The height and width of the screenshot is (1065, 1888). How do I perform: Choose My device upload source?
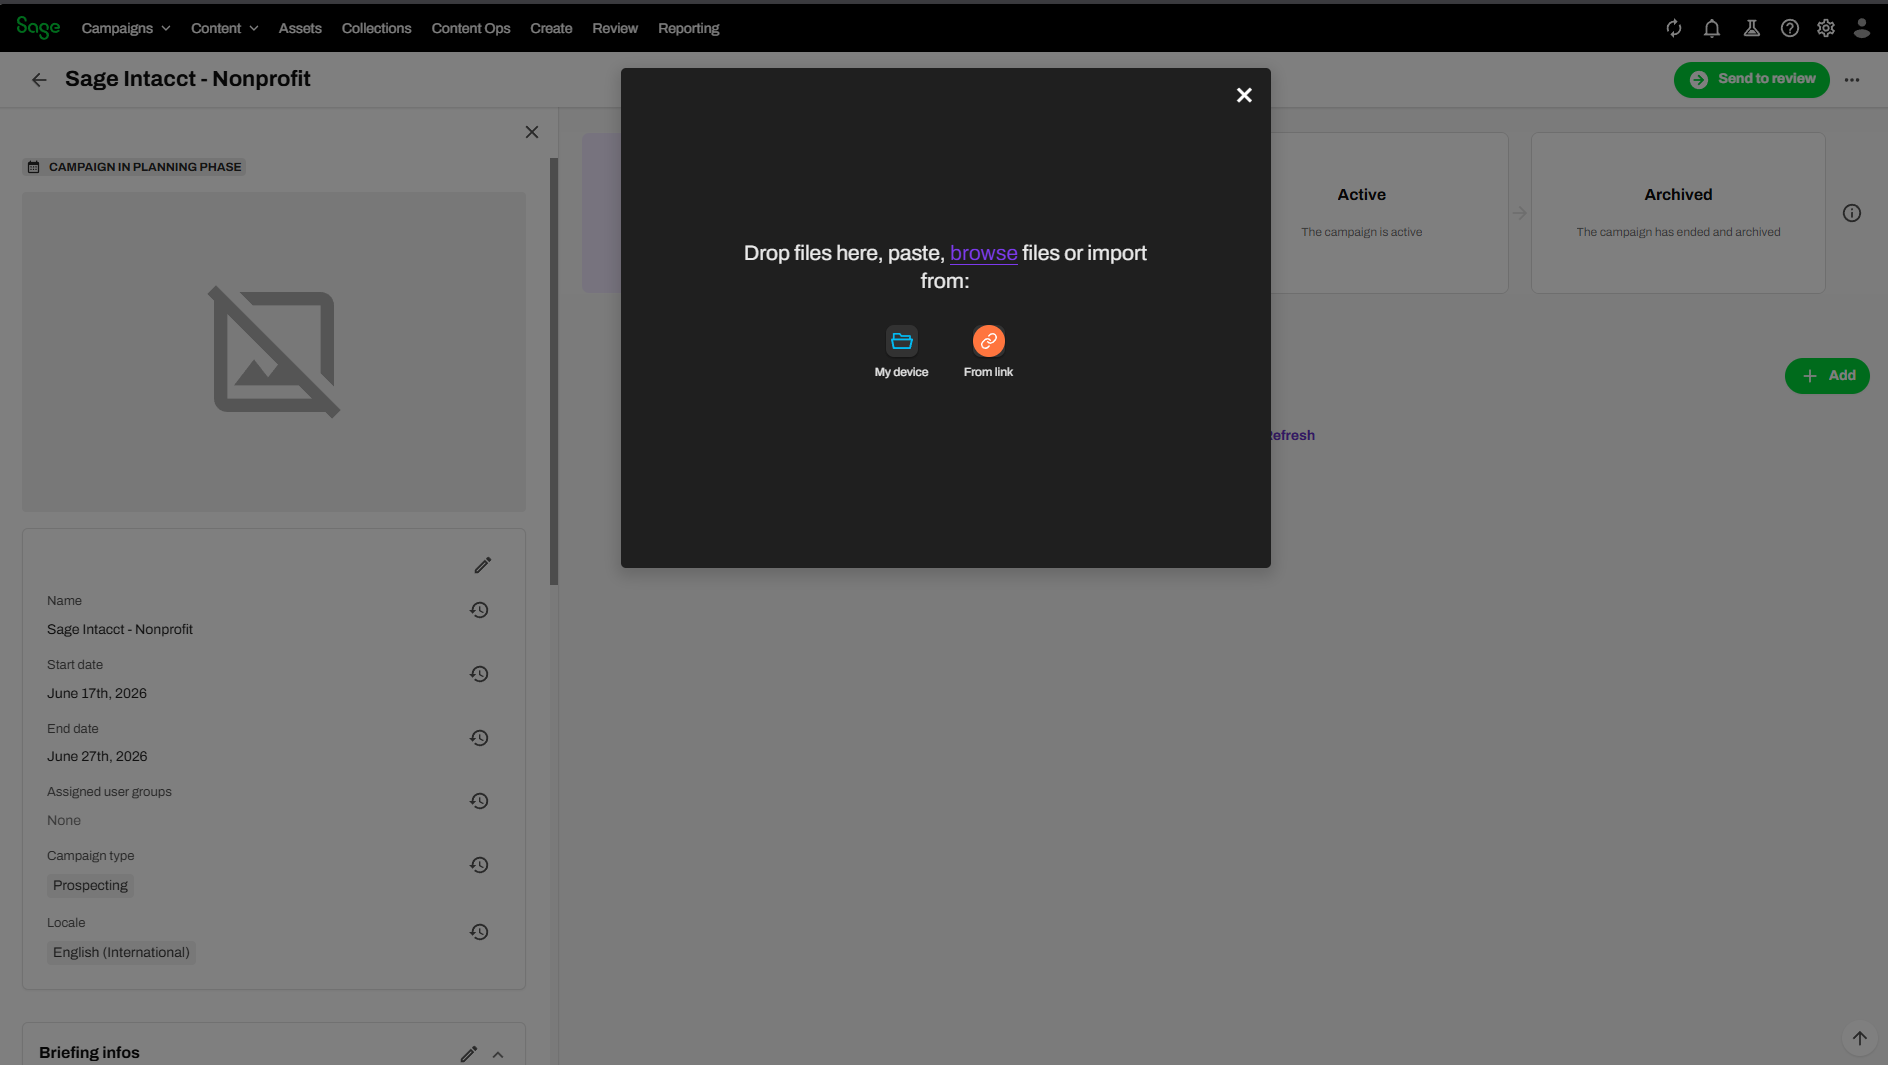(x=901, y=352)
